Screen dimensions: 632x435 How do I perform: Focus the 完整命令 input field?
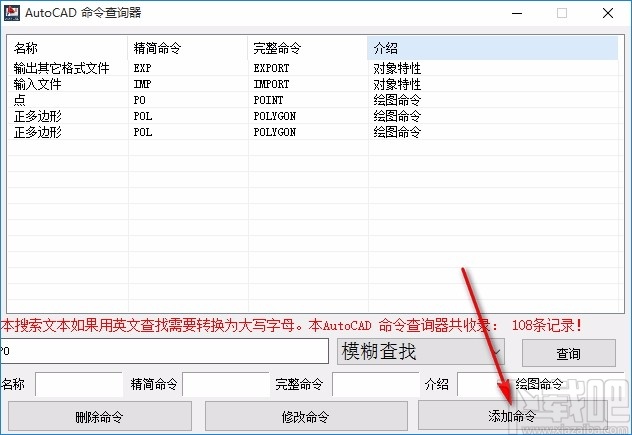(x=376, y=384)
